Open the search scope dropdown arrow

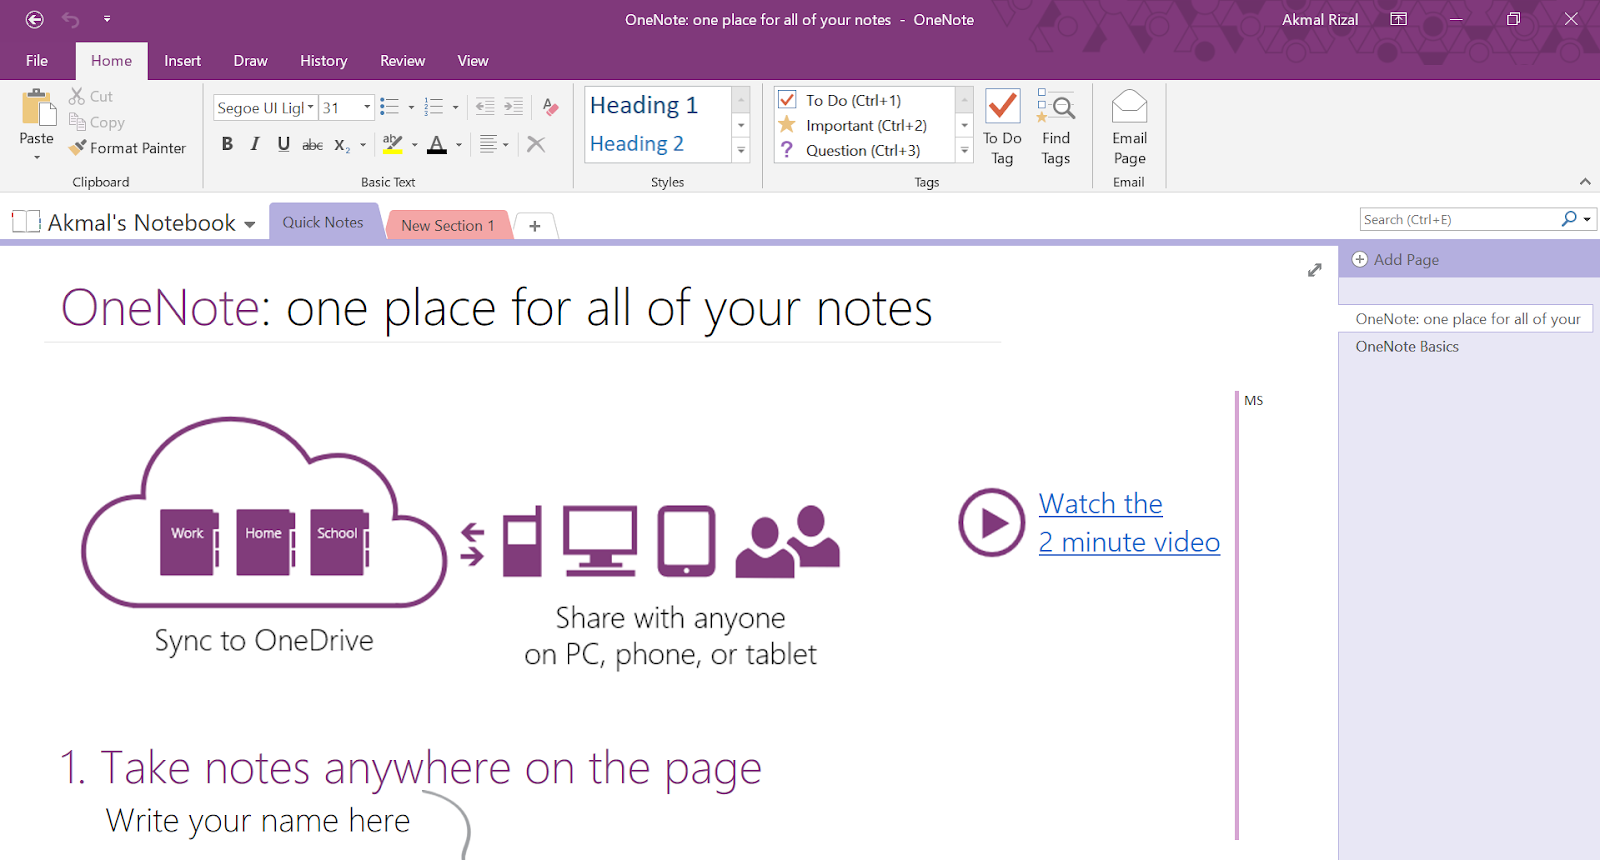[1587, 219]
